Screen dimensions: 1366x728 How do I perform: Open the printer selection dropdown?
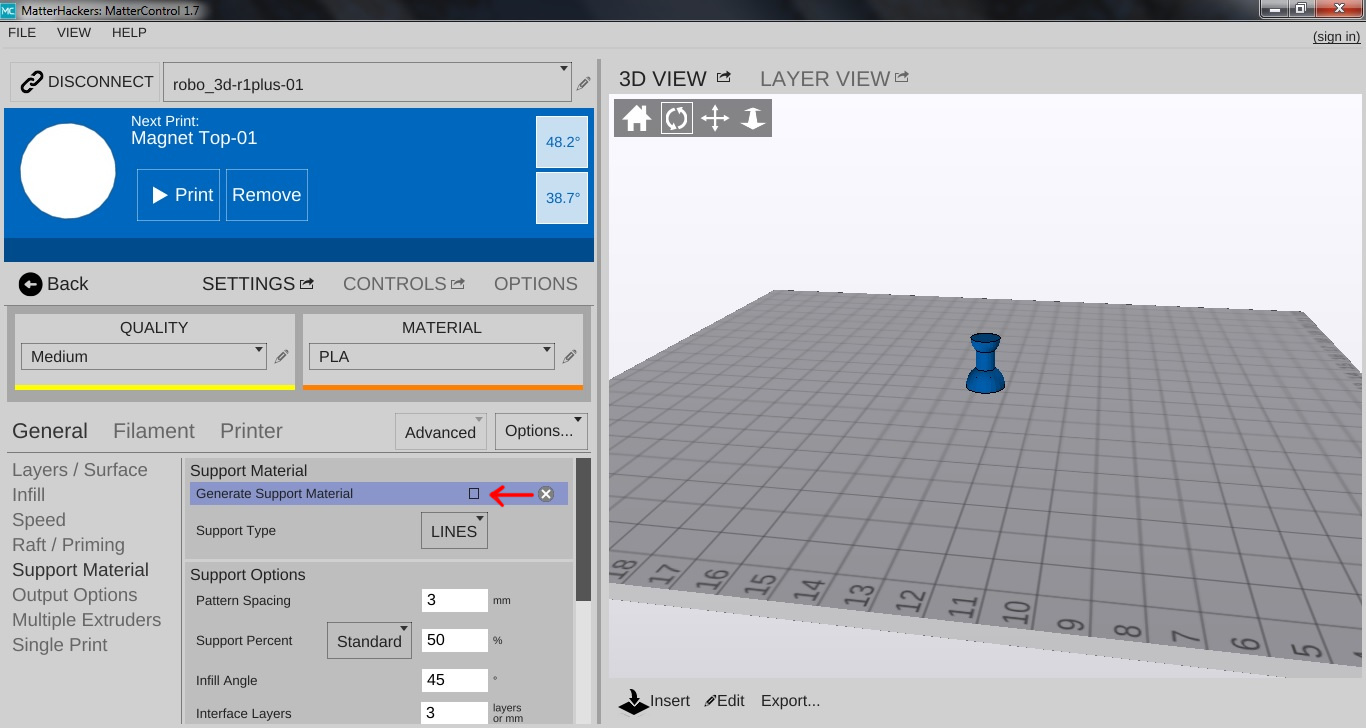pos(367,82)
